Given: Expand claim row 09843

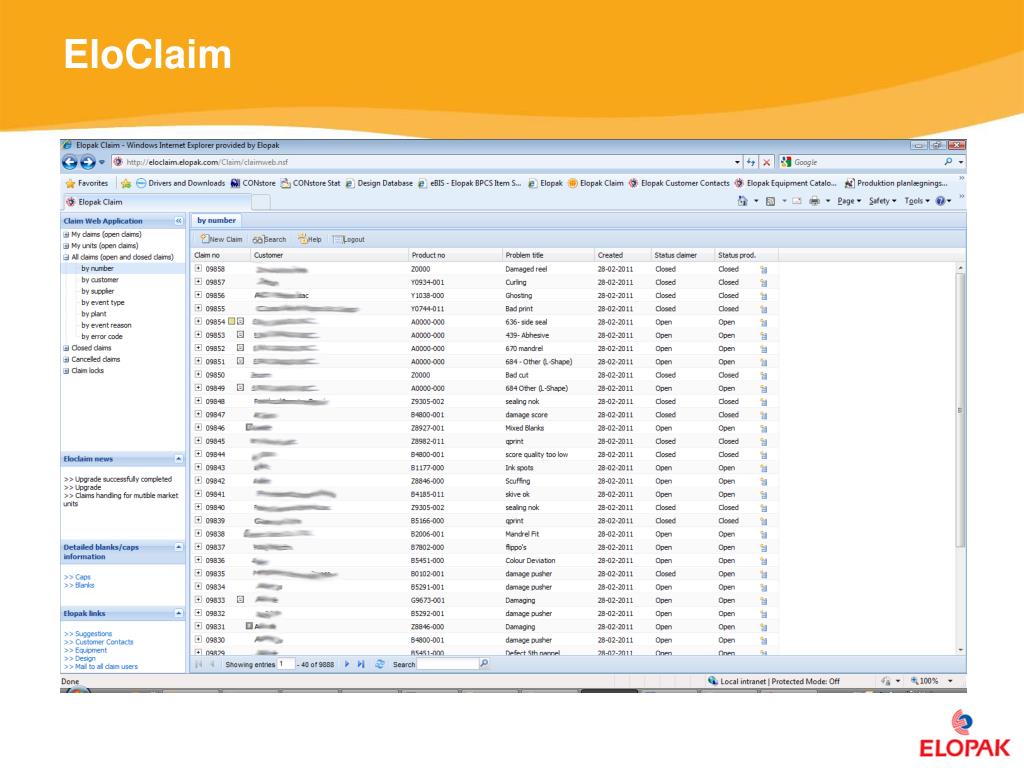Looking at the screenshot, I should 199,467.
